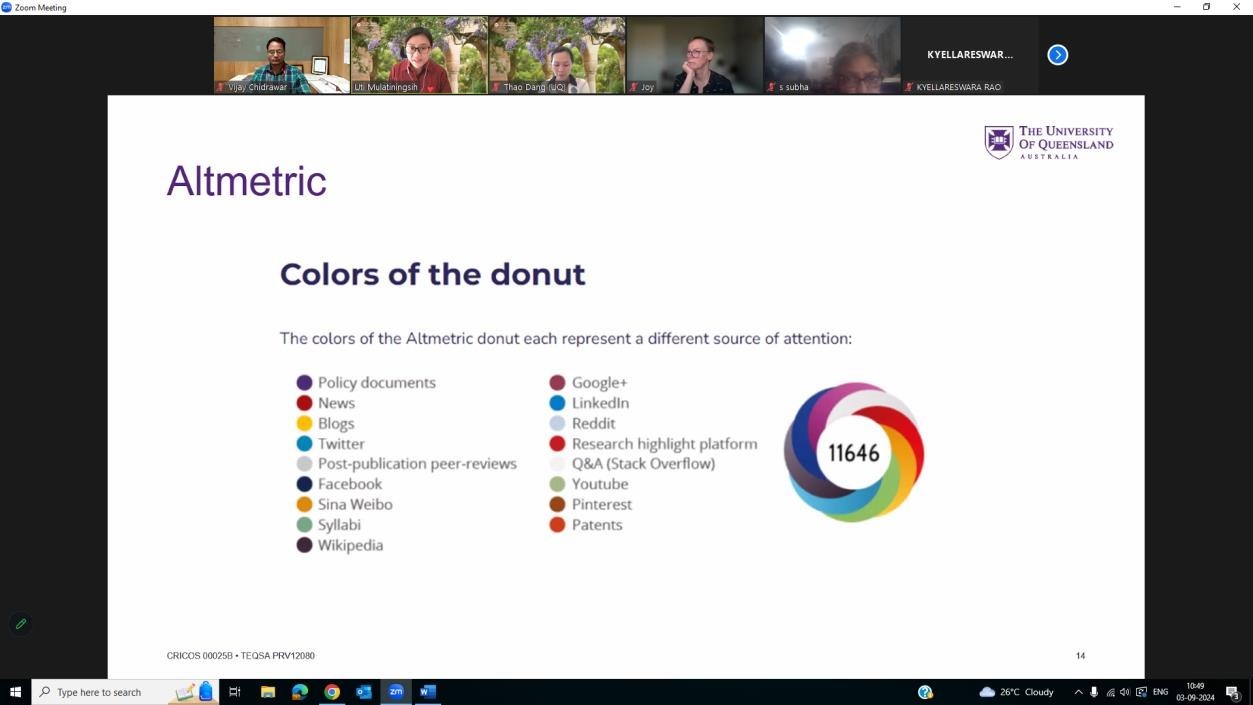Click the brown Pinterest color dot
This screenshot has height=705, width=1253.
[x=557, y=504]
